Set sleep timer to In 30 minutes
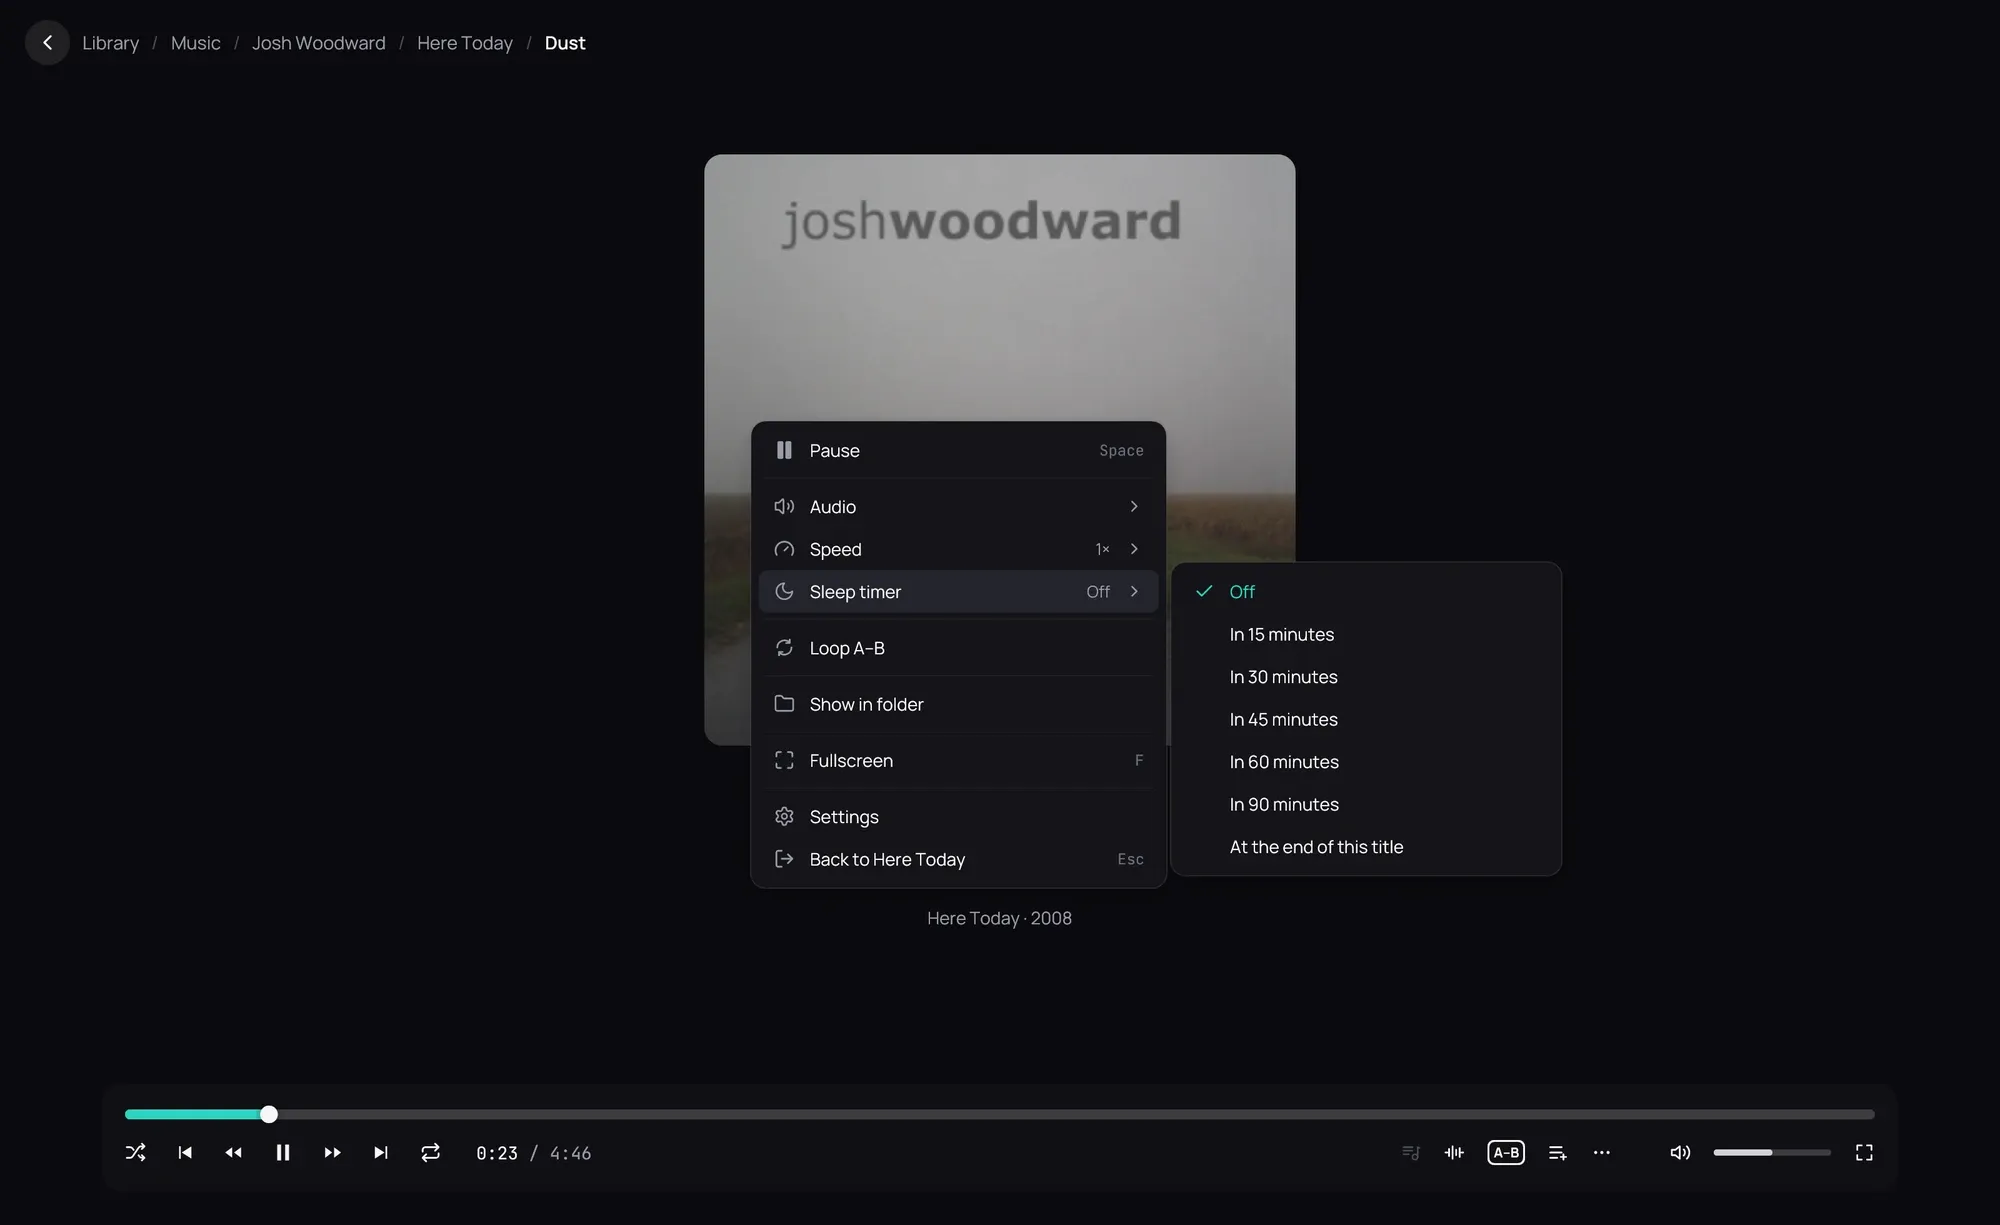 (x=1366, y=677)
